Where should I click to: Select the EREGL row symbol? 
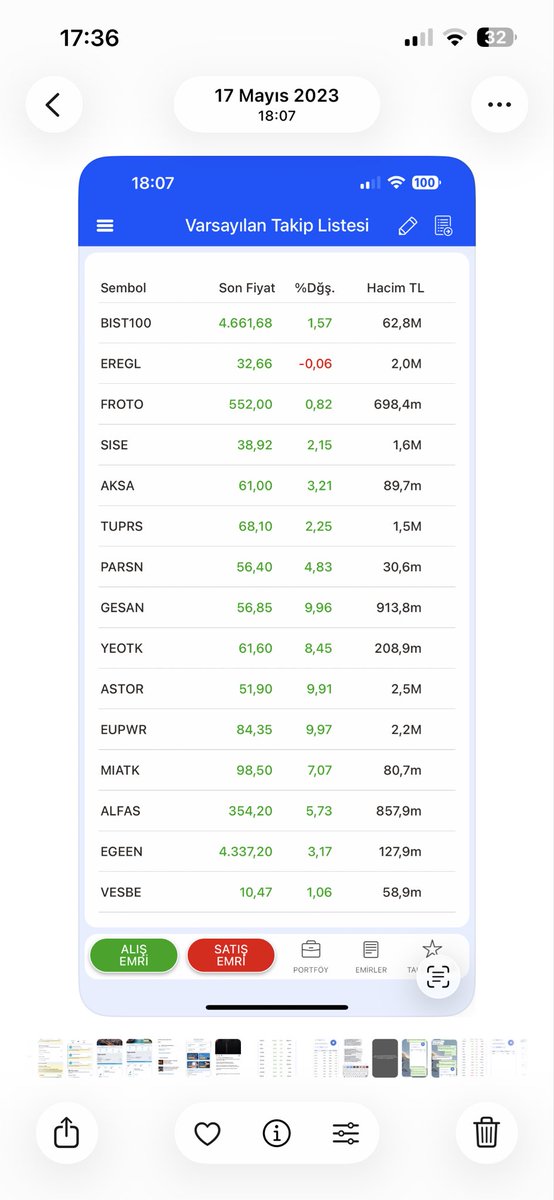[x=121, y=364]
